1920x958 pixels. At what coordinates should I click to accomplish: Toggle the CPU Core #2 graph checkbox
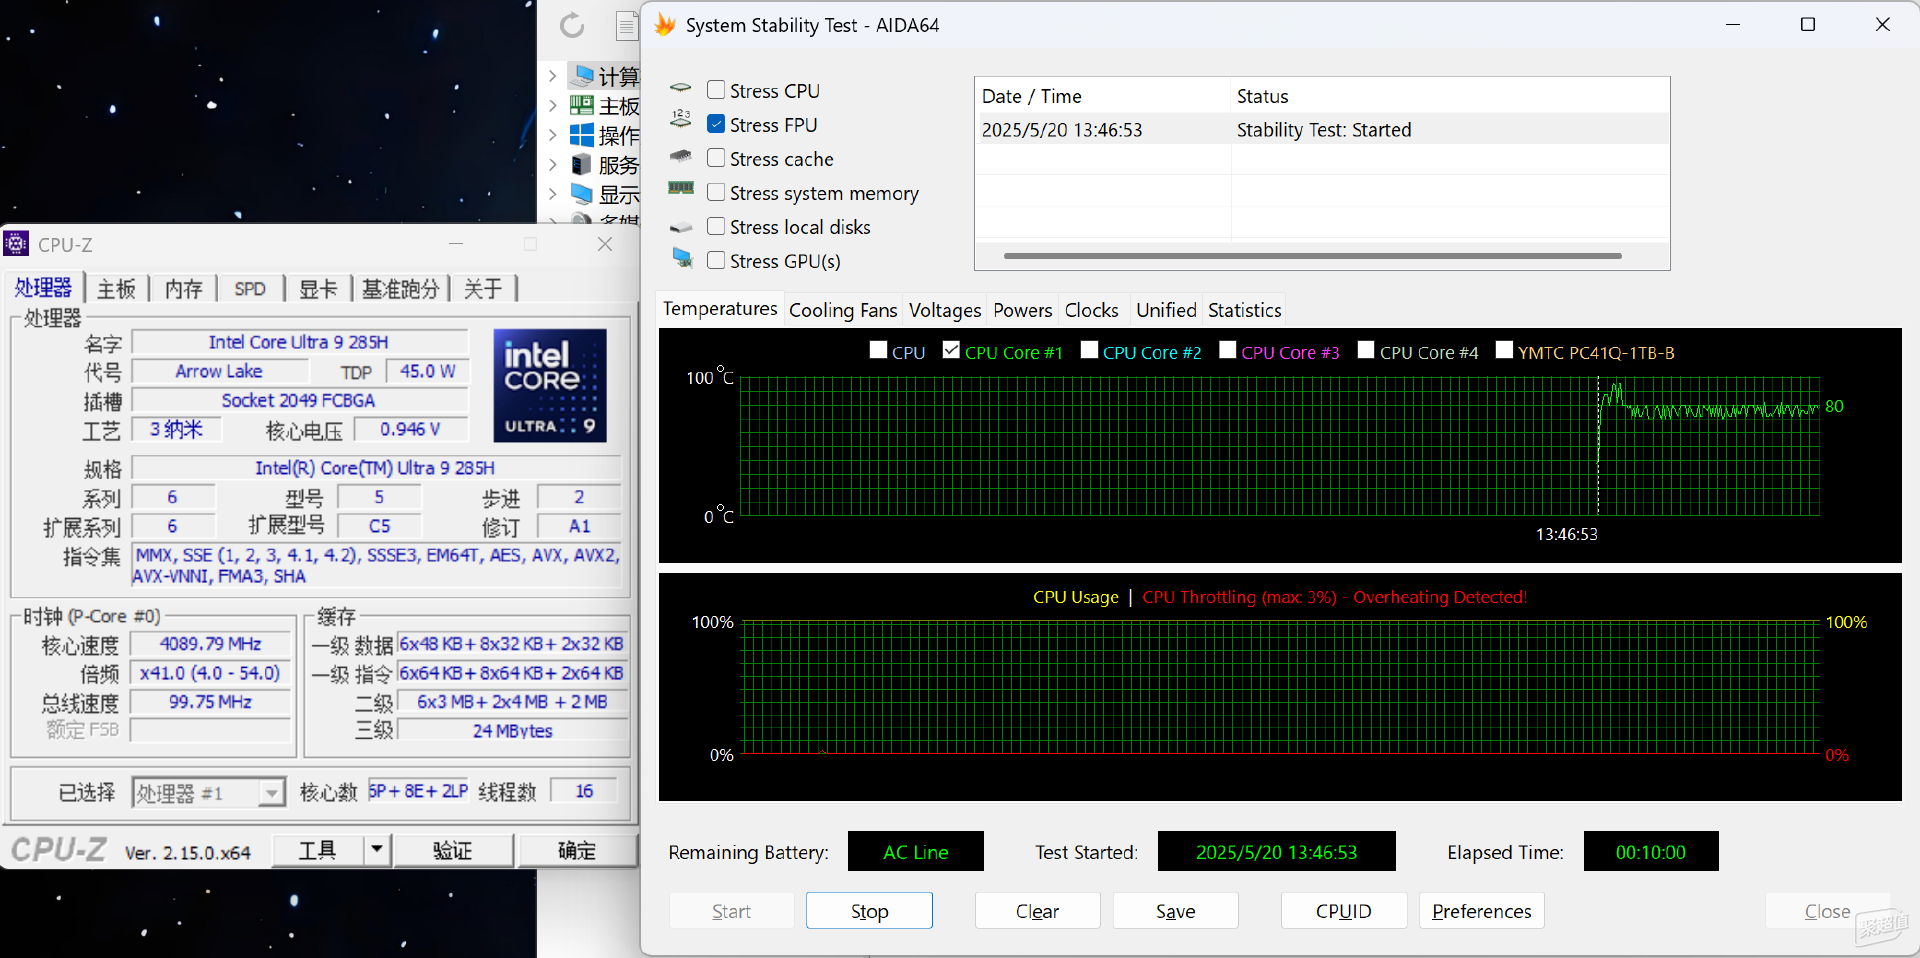[1090, 350]
